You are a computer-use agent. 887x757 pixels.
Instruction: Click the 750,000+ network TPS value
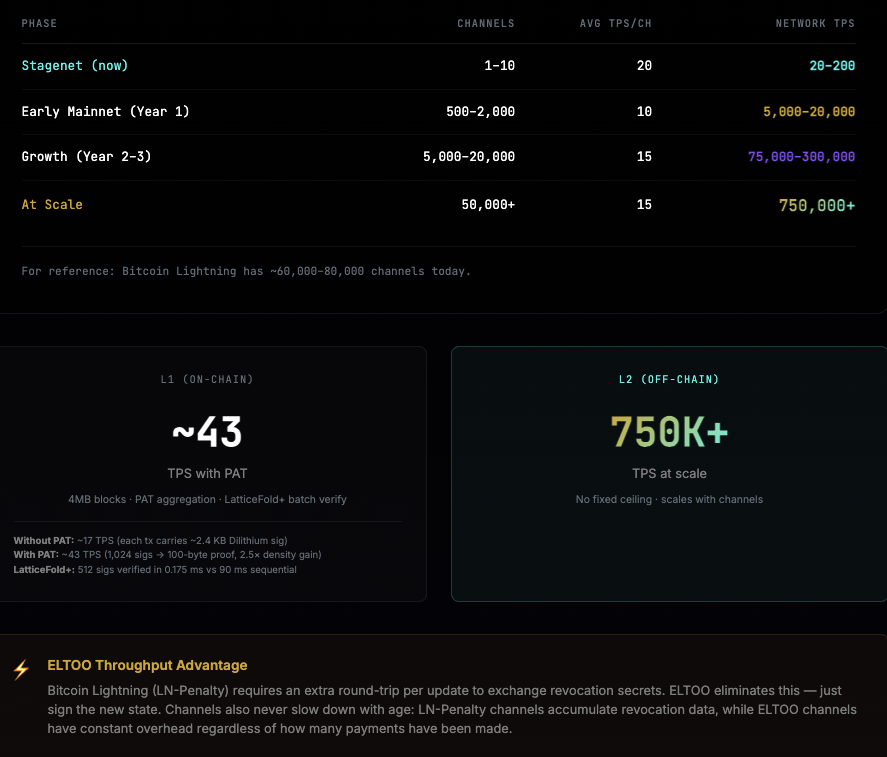(817, 205)
